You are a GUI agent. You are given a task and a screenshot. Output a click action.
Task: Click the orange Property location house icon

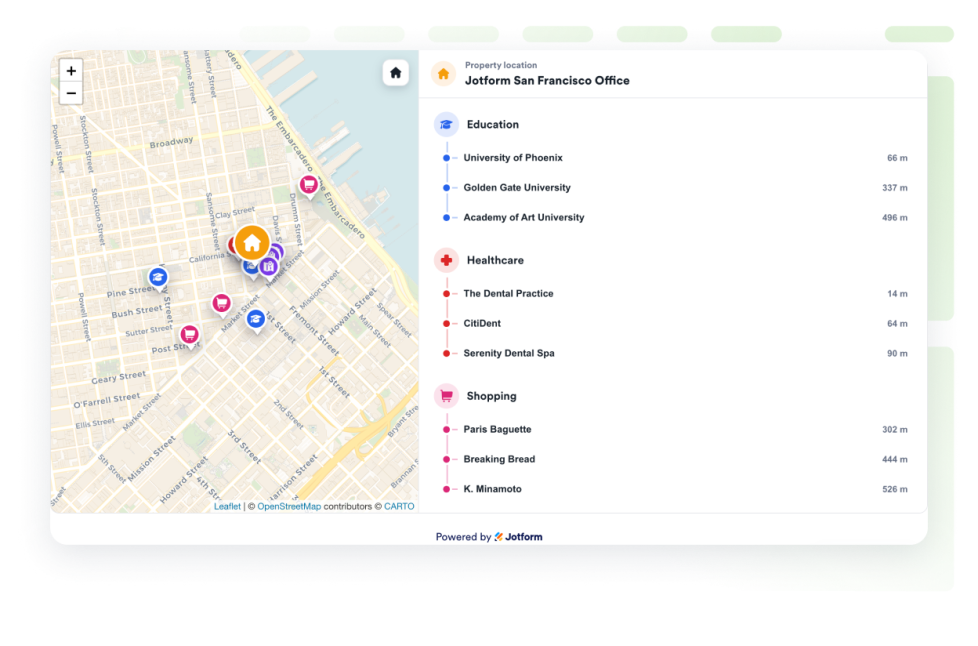(443, 74)
